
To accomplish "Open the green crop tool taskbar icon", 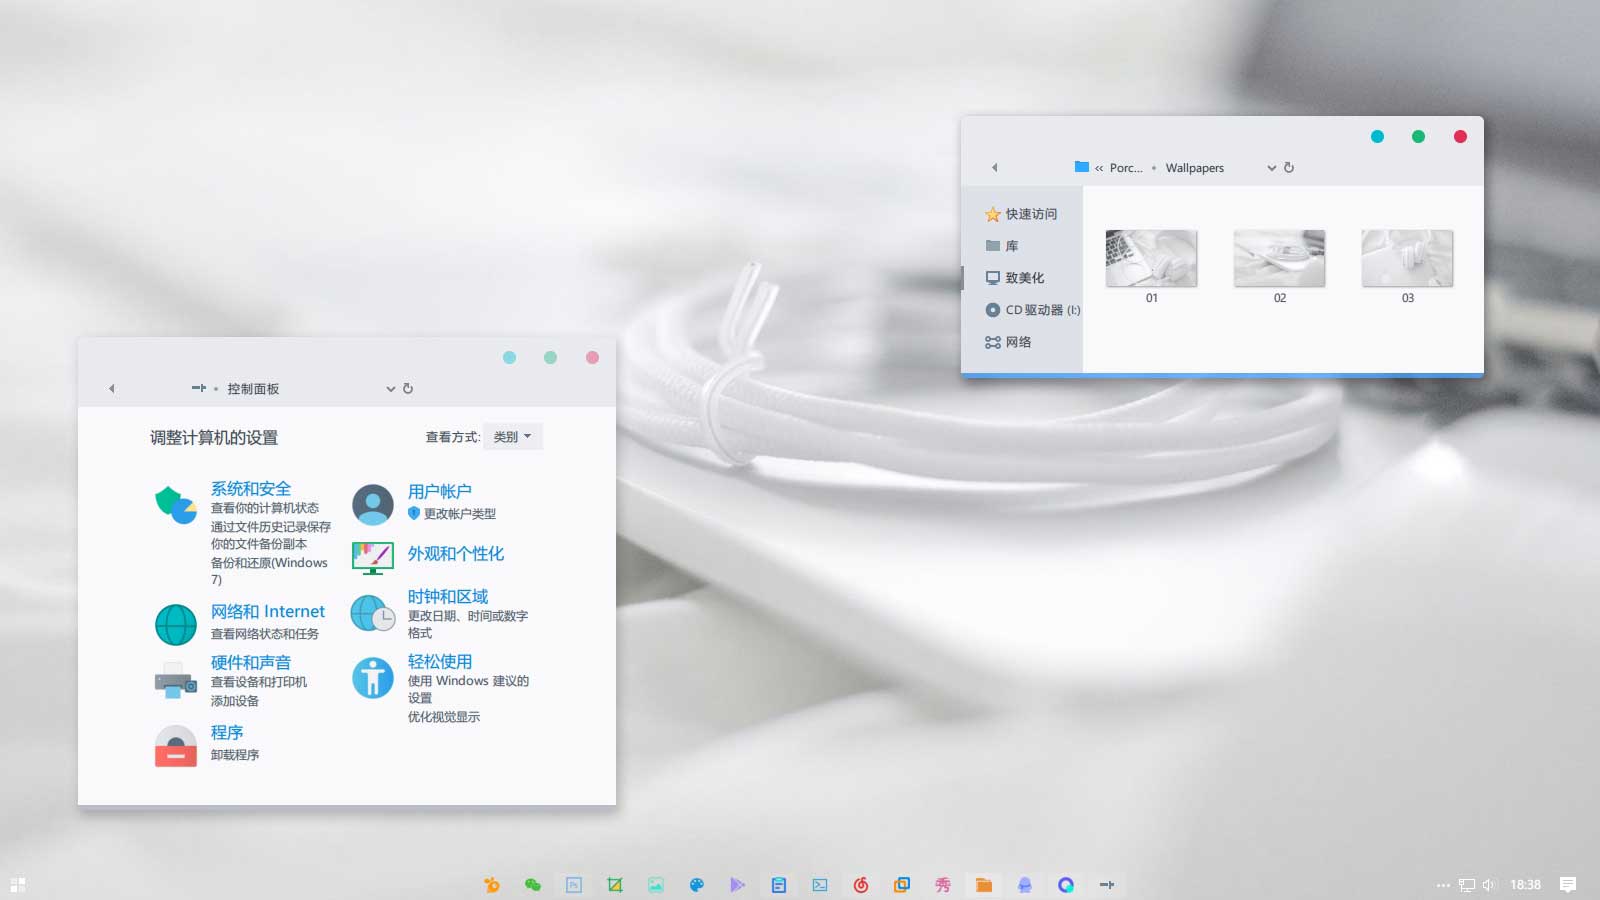I will (x=614, y=885).
